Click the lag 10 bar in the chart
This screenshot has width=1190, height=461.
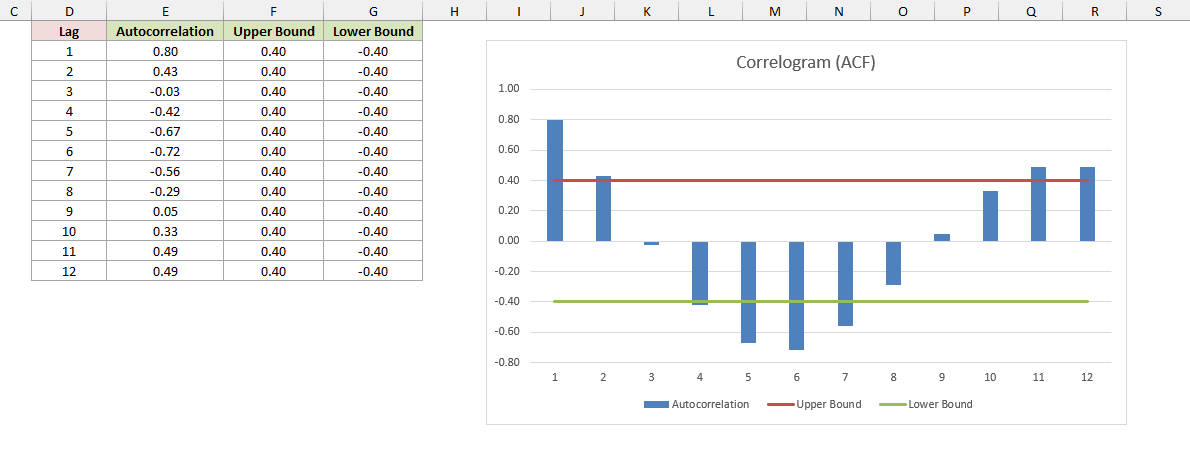pos(990,216)
